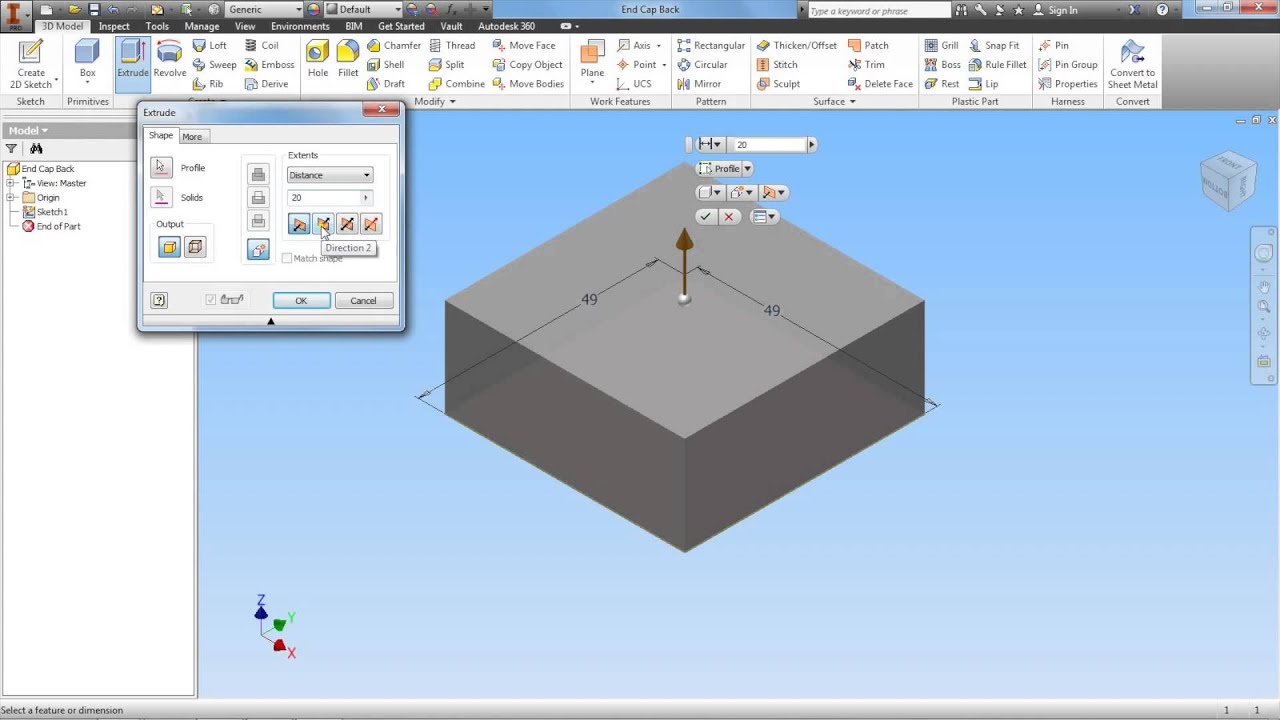Image resolution: width=1280 pixels, height=720 pixels.
Task: Select the Fillet tool
Action: point(348,59)
